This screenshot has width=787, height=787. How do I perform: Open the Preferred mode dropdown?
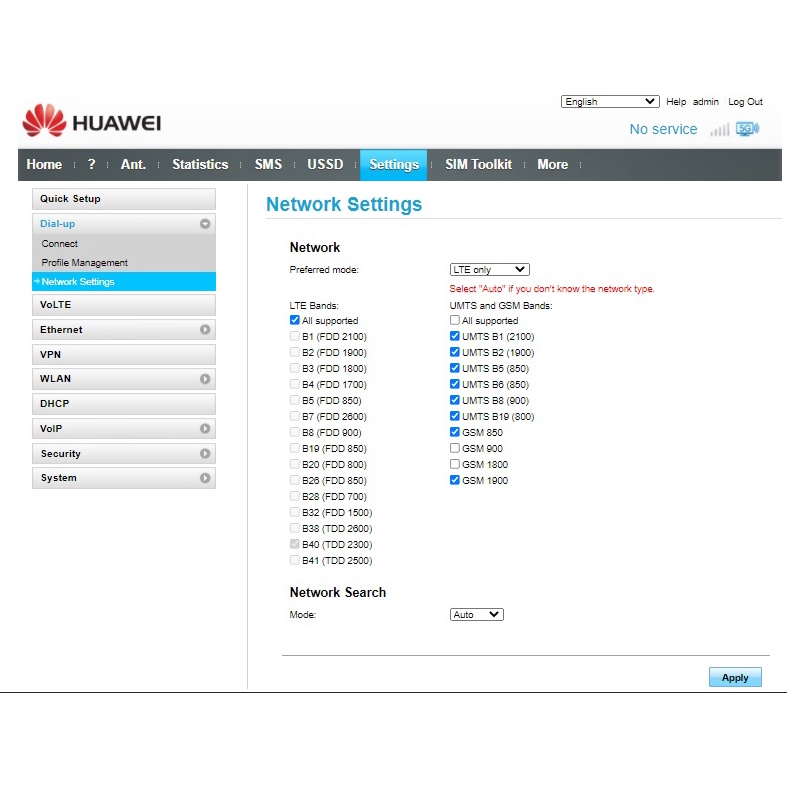click(489, 270)
